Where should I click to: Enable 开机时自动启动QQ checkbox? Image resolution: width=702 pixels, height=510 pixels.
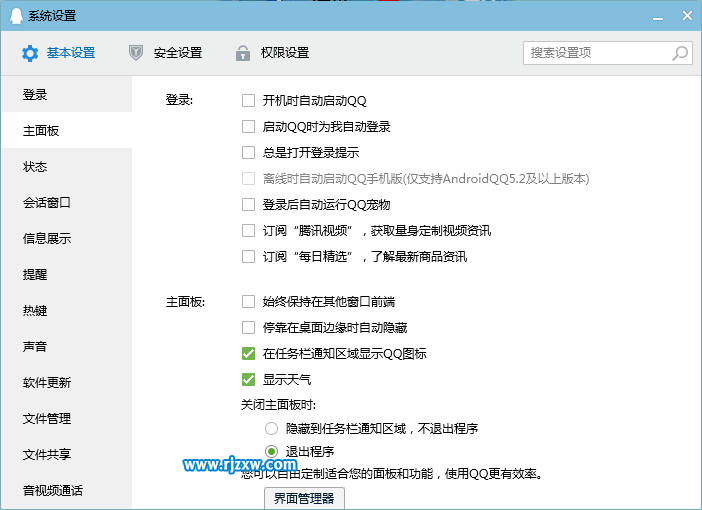(x=248, y=100)
